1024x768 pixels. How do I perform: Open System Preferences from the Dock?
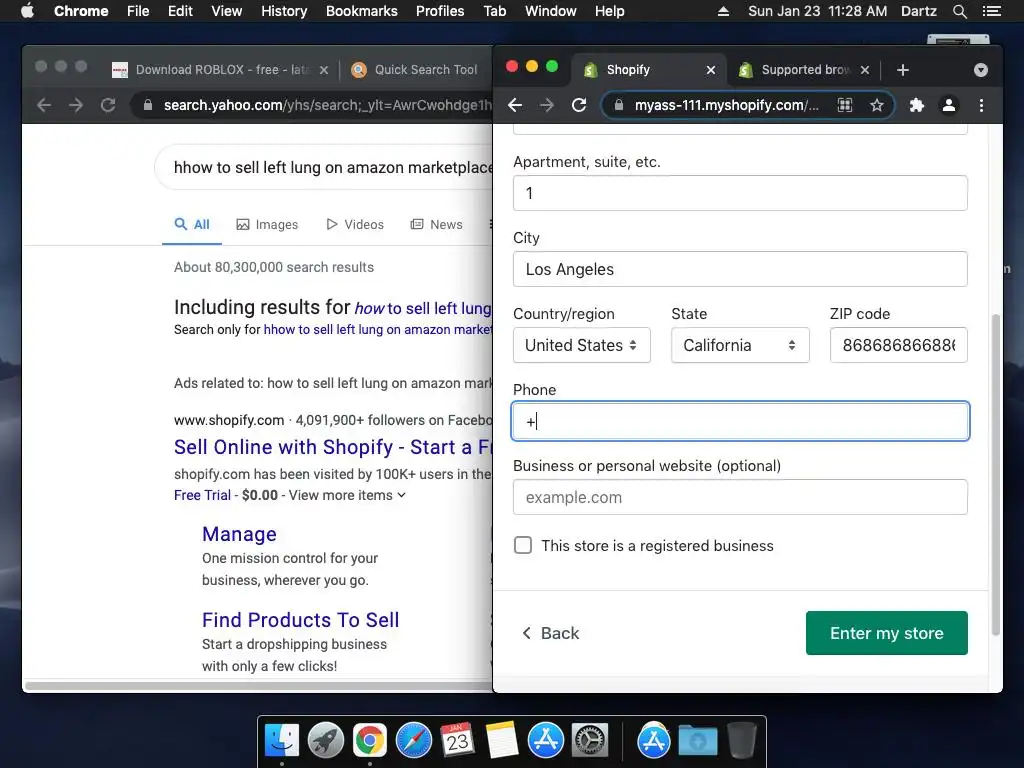[x=590, y=741]
